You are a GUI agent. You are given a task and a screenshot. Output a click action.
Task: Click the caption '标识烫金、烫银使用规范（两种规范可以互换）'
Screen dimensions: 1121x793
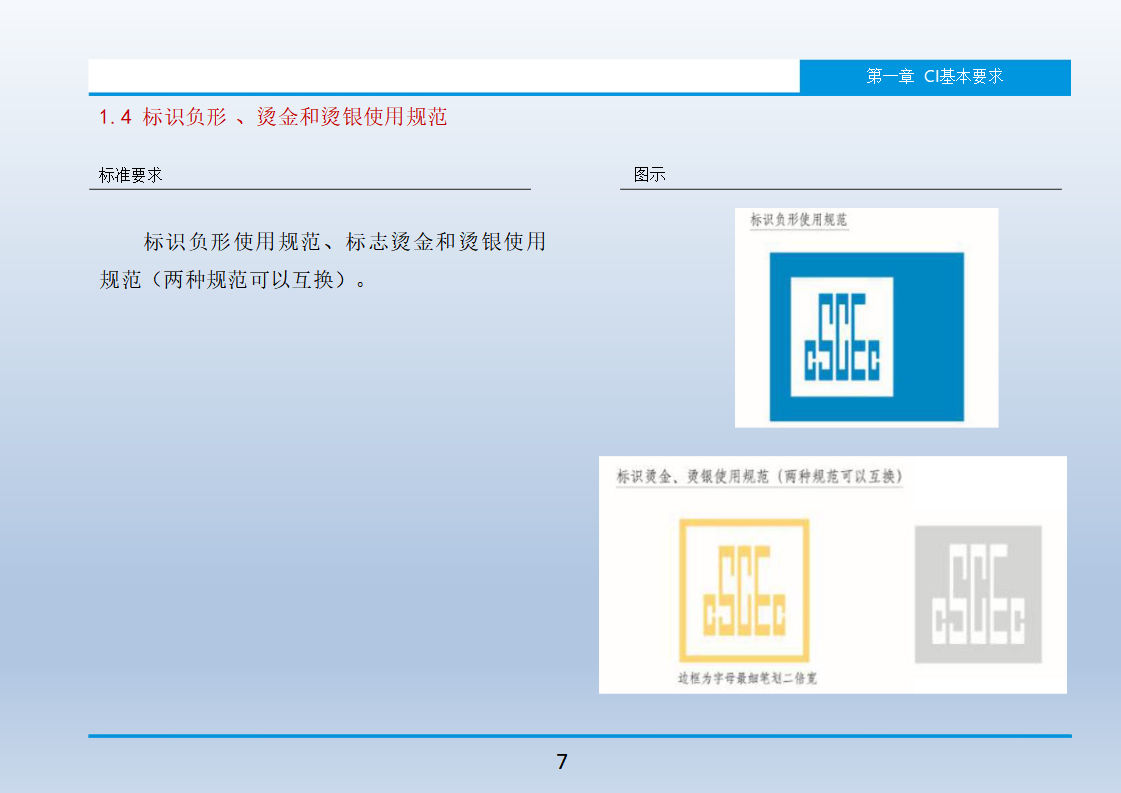point(759,476)
